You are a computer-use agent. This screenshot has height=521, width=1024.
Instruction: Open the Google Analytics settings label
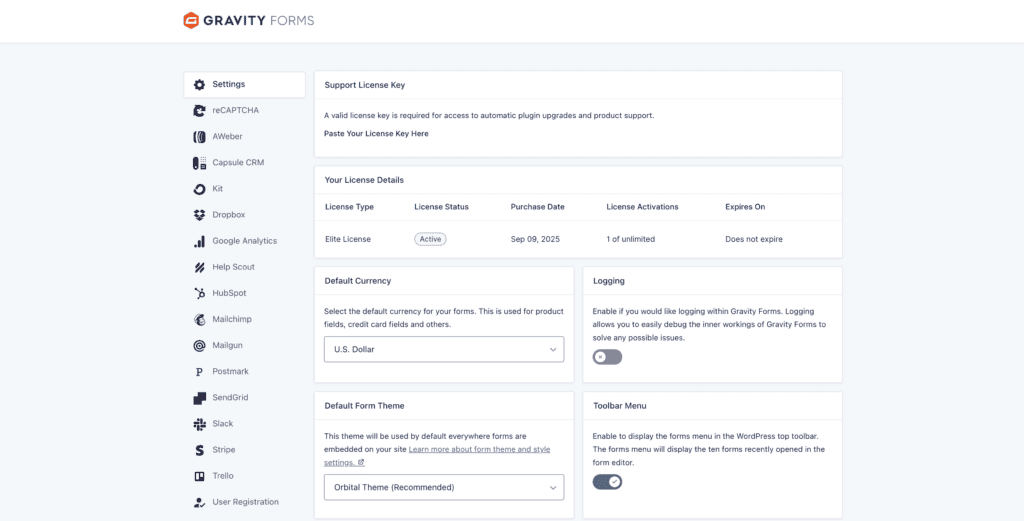[x=244, y=241]
